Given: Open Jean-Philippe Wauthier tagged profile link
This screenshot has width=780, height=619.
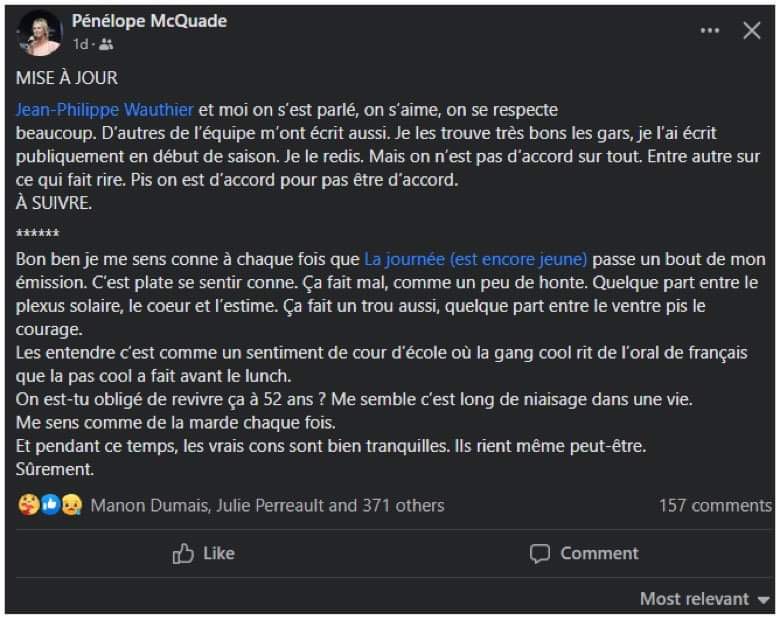Looking at the screenshot, I should (x=104, y=109).
